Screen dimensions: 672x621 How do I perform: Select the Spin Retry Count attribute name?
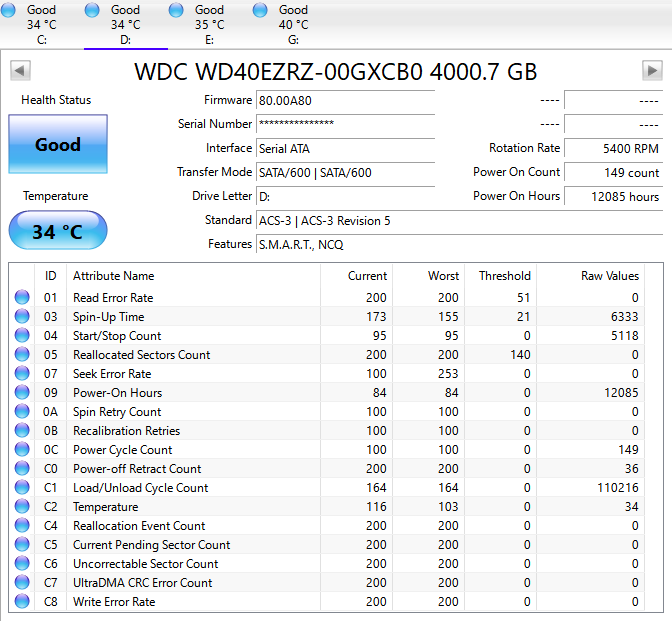coord(117,412)
